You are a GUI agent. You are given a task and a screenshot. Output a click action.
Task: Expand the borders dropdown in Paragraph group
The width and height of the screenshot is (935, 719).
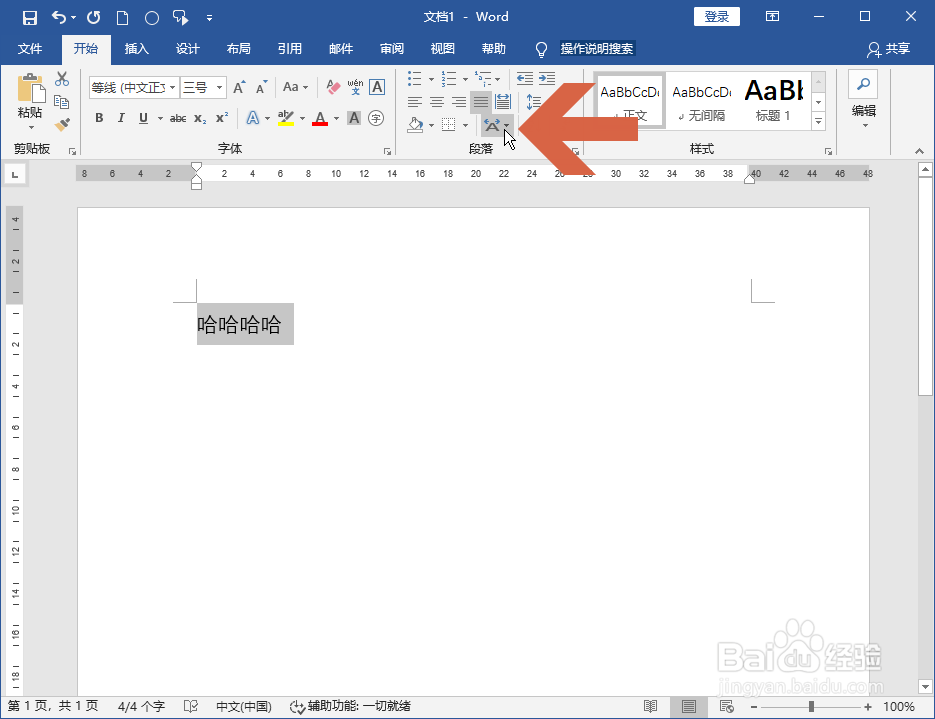(465, 124)
